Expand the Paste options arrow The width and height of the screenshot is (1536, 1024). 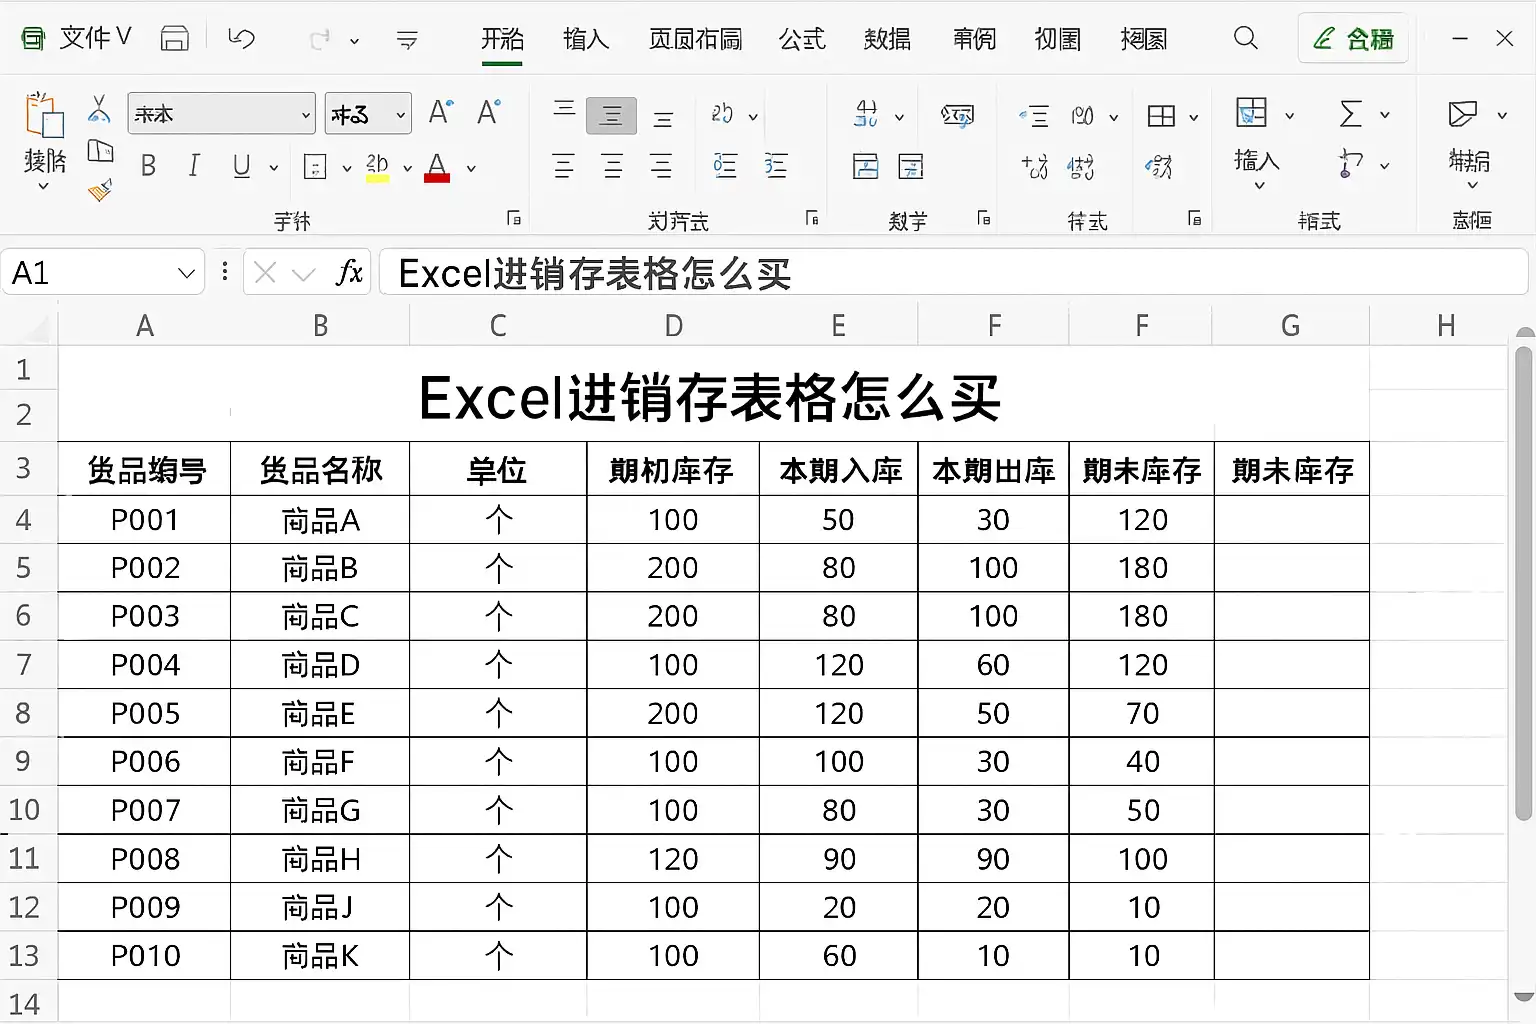pyautogui.click(x=44, y=186)
